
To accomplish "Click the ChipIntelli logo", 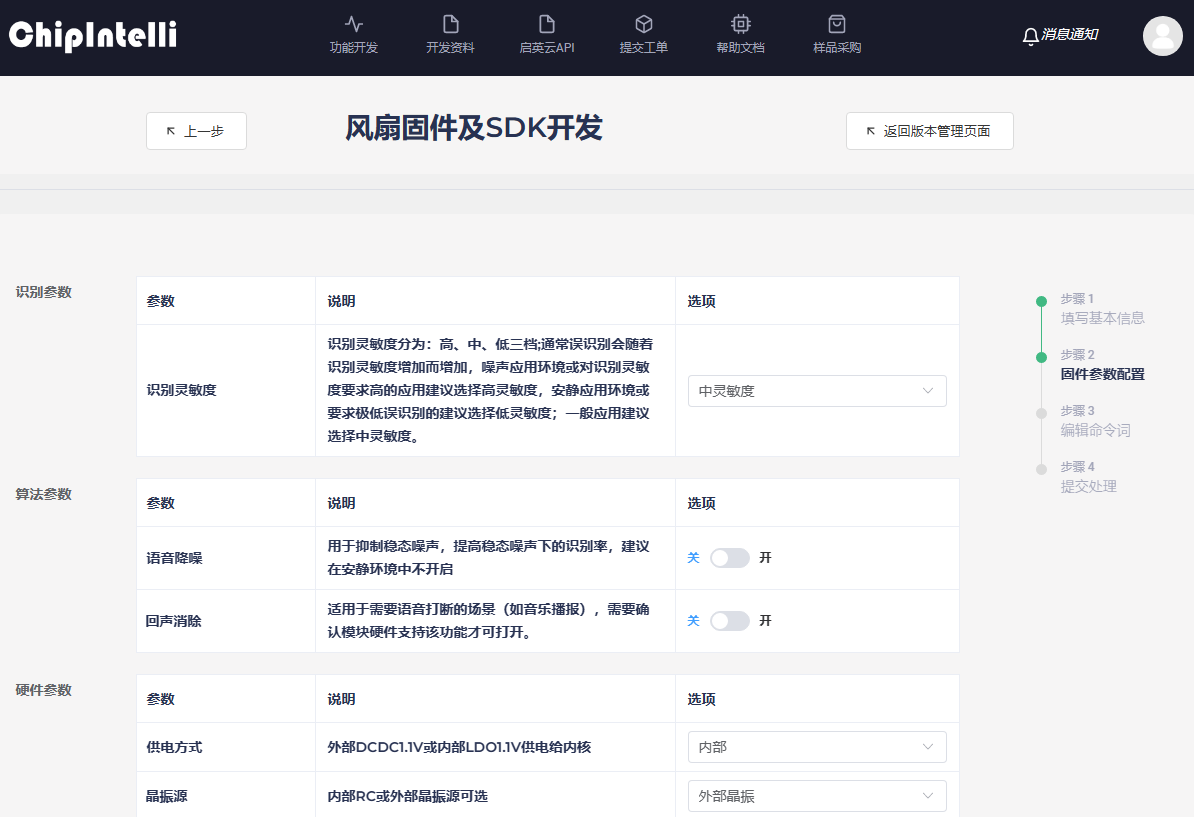I will pyautogui.click(x=93, y=36).
